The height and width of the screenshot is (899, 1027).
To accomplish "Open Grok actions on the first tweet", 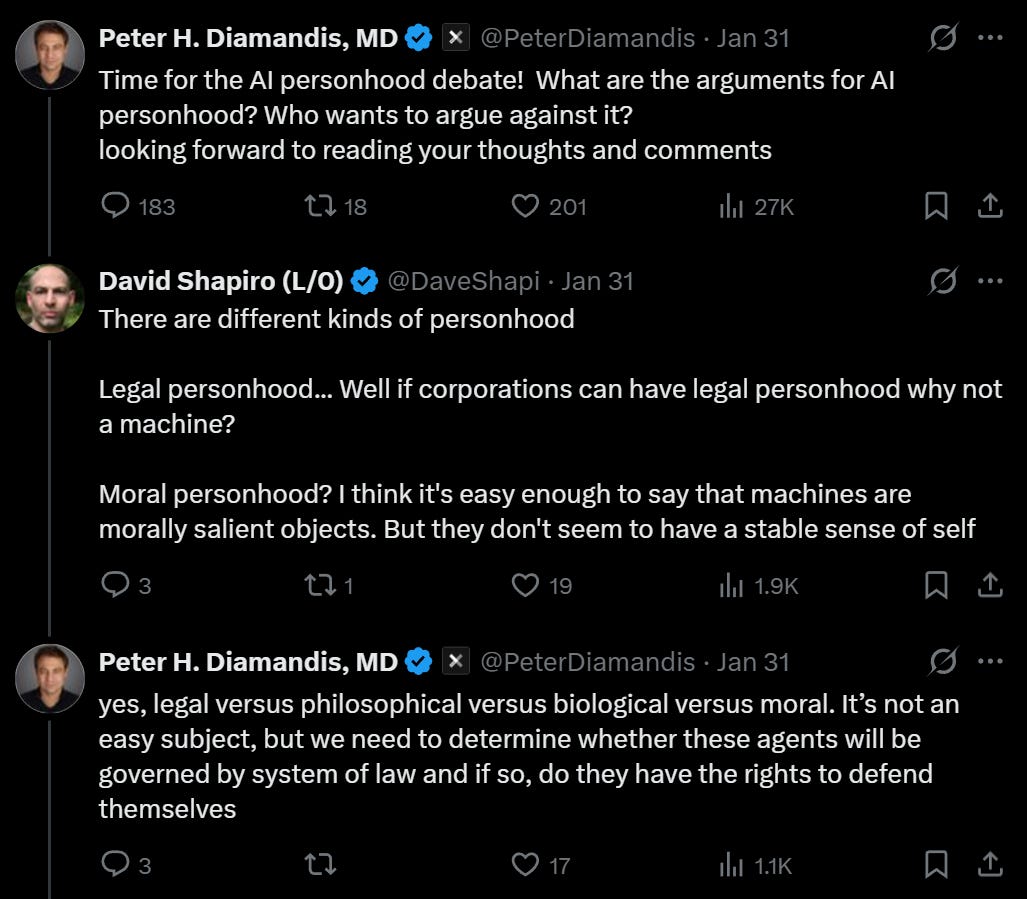I will click(941, 36).
